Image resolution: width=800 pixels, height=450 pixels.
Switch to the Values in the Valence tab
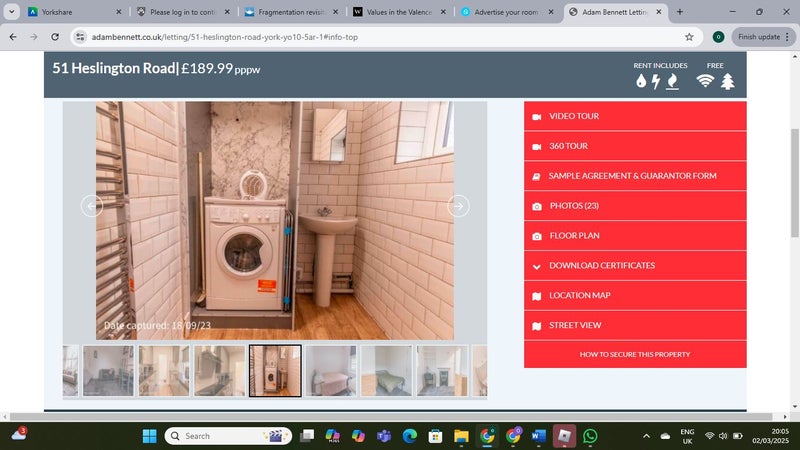coord(393,12)
